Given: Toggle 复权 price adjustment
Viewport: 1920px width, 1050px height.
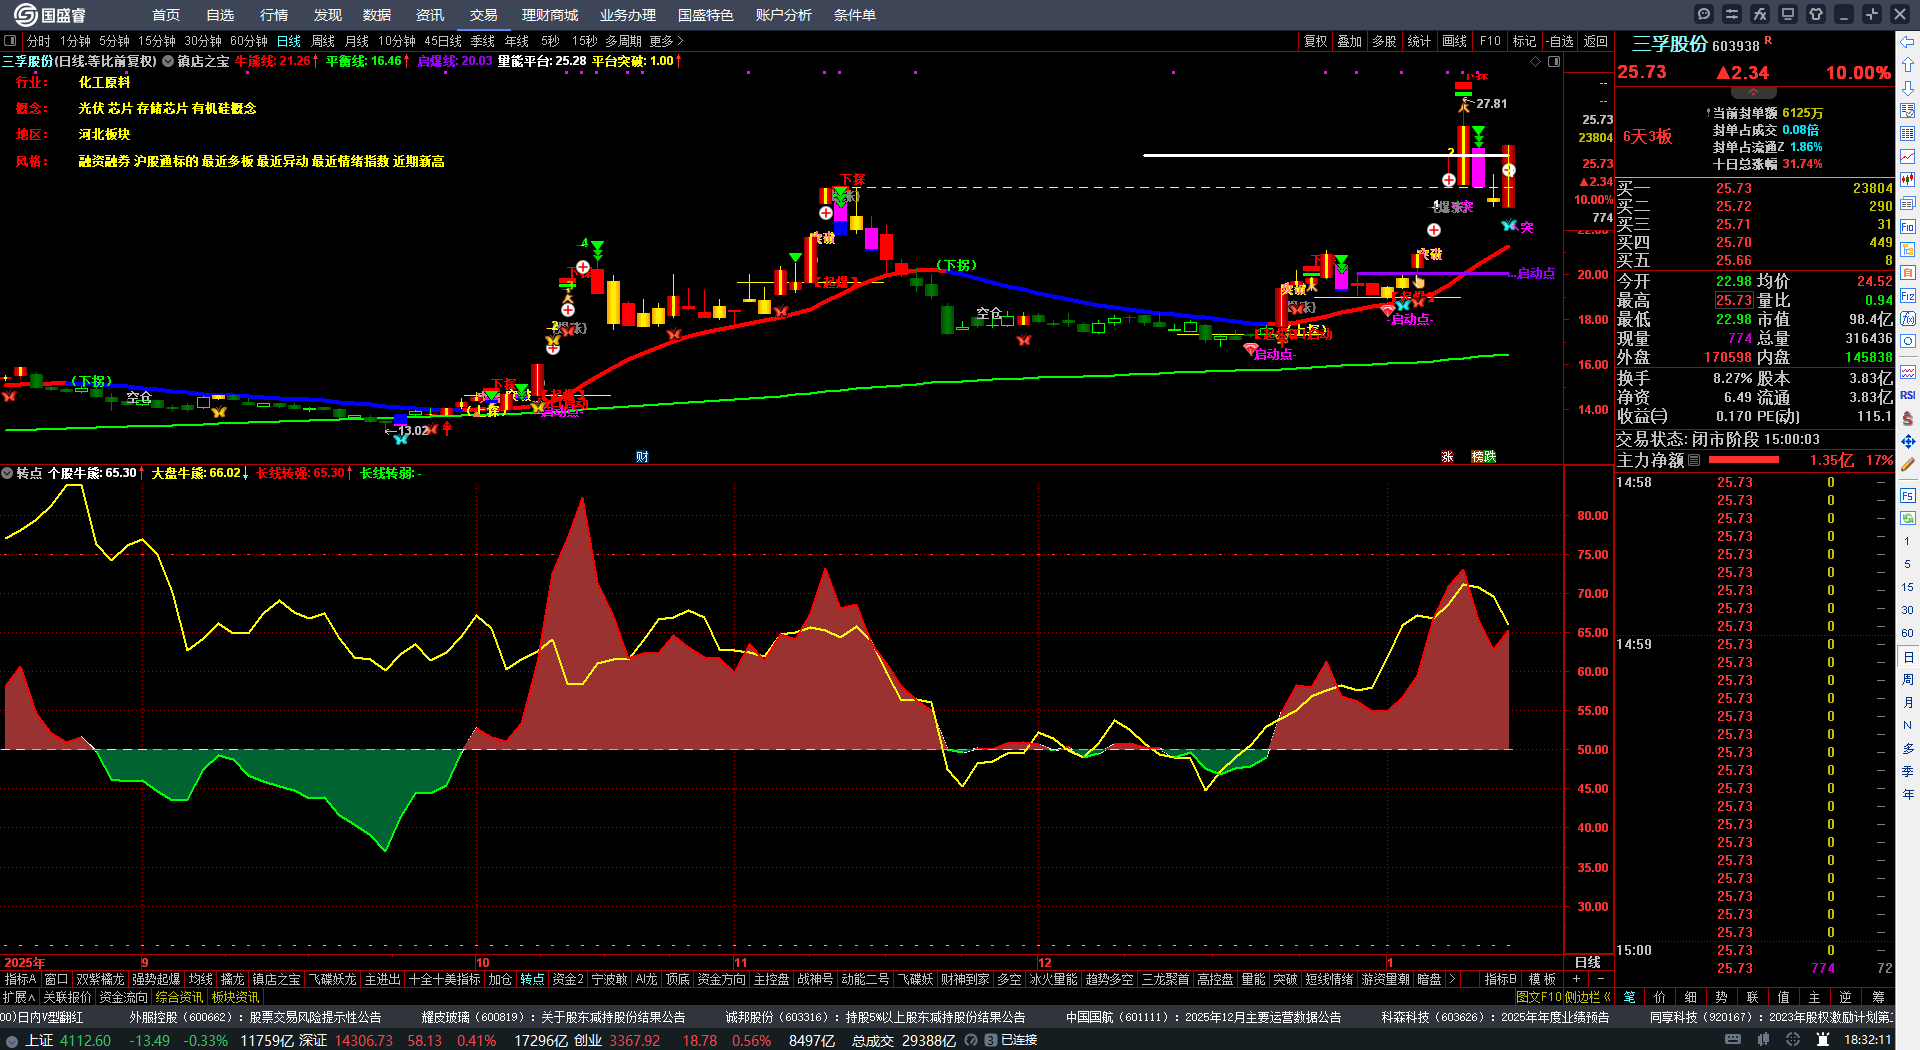Looking at the screenshot, I should coord(1316,41).
